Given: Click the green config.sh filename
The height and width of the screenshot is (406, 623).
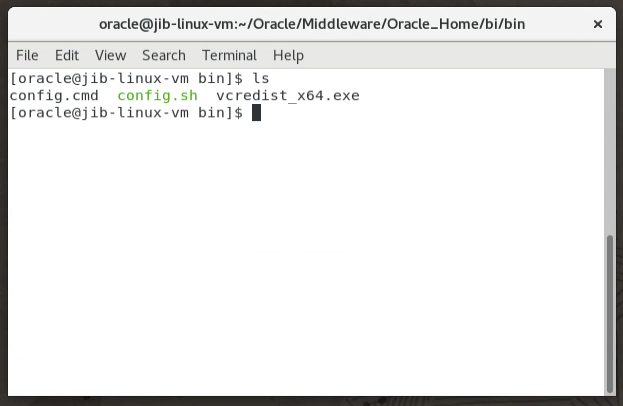Looking at the screenshot, I should (157, 96).
